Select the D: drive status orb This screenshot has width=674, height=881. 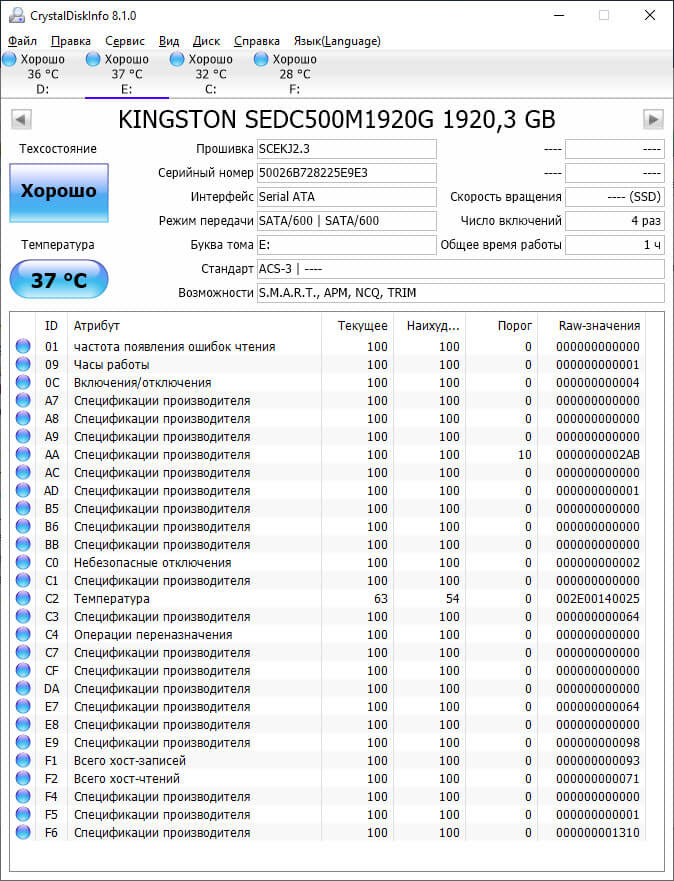(x=10, y=58)
